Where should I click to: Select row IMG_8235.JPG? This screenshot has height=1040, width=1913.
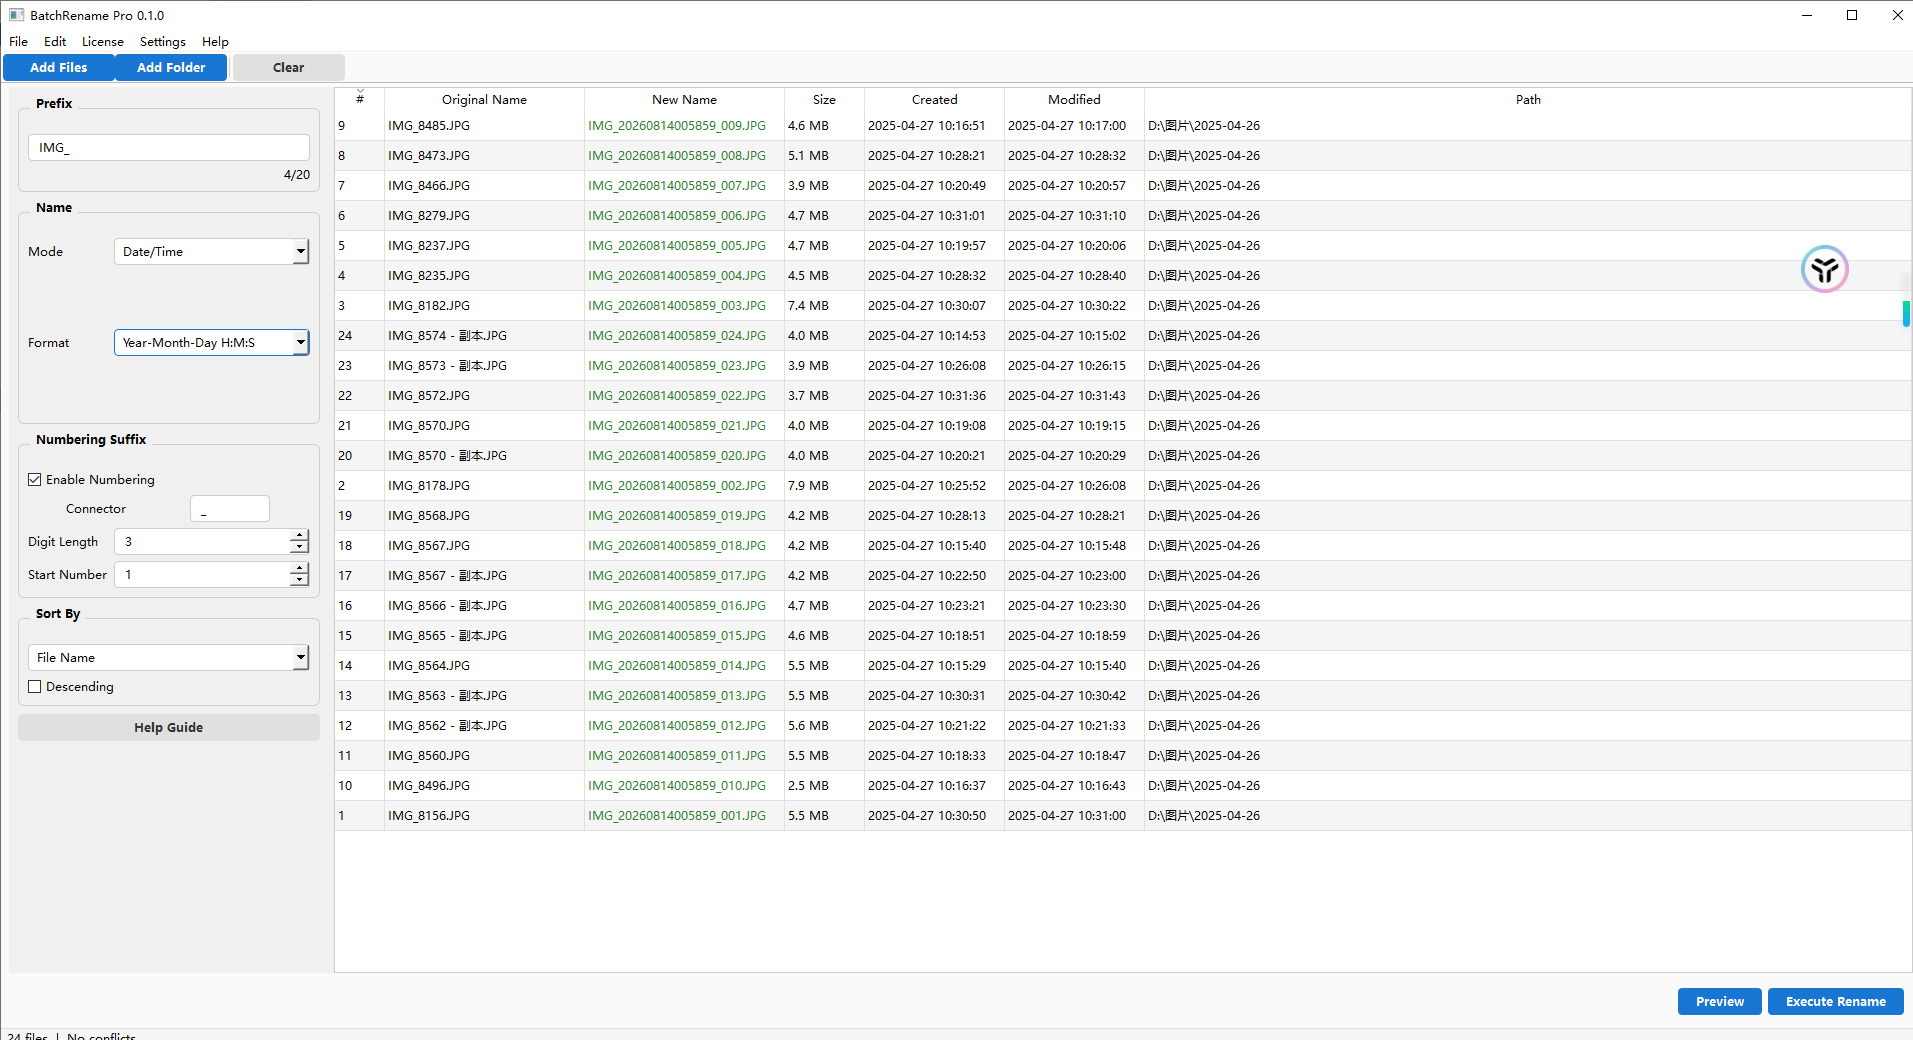coord(1123,276)
